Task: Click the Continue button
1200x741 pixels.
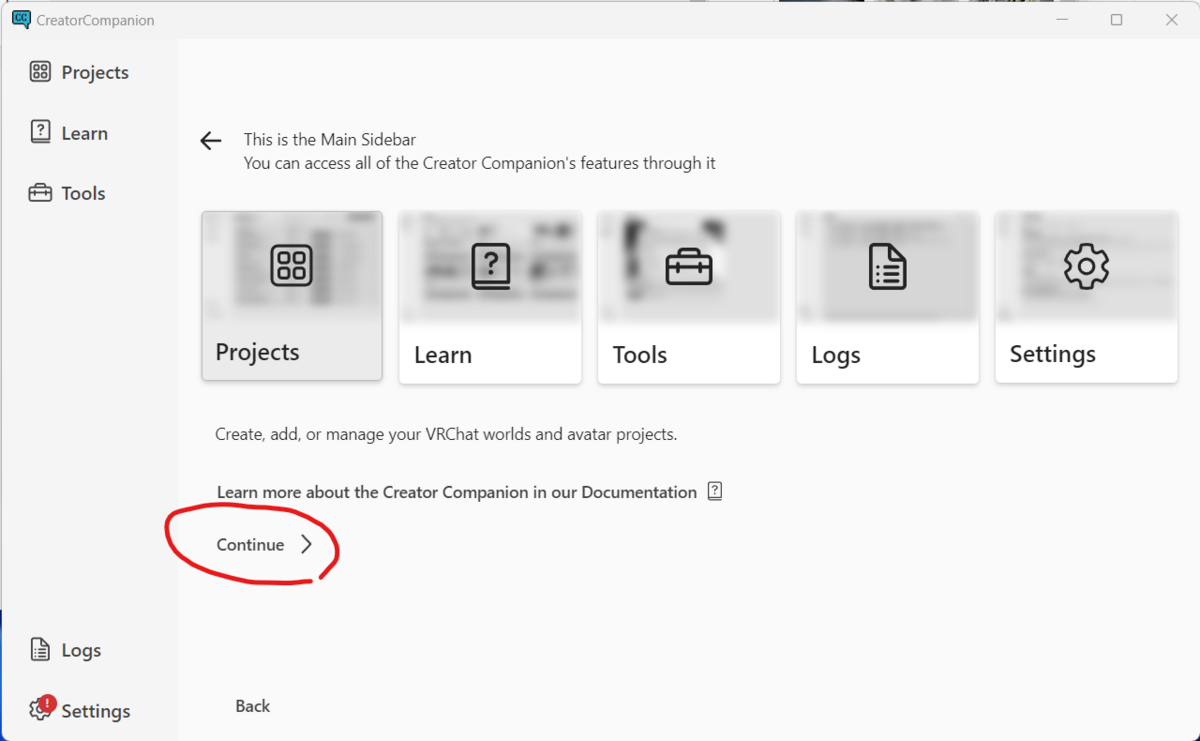Action: pos(264,544)
